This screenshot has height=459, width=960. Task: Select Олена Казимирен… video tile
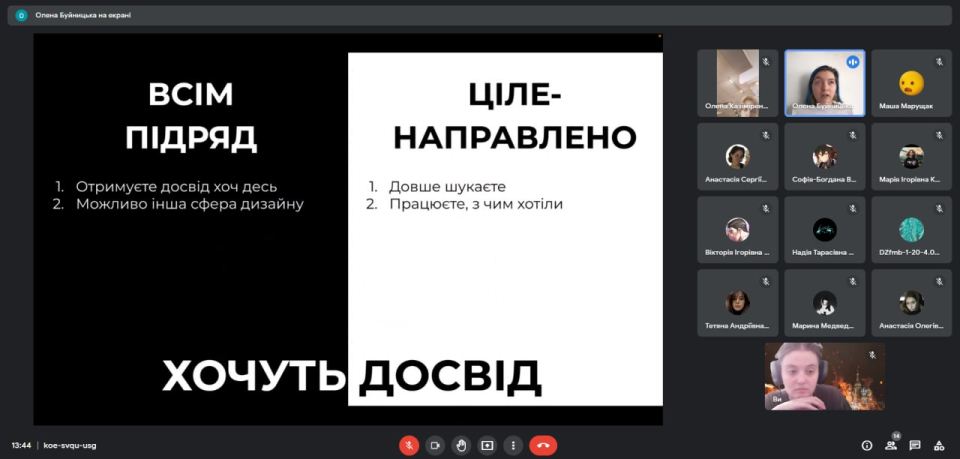tap(738, 83)
